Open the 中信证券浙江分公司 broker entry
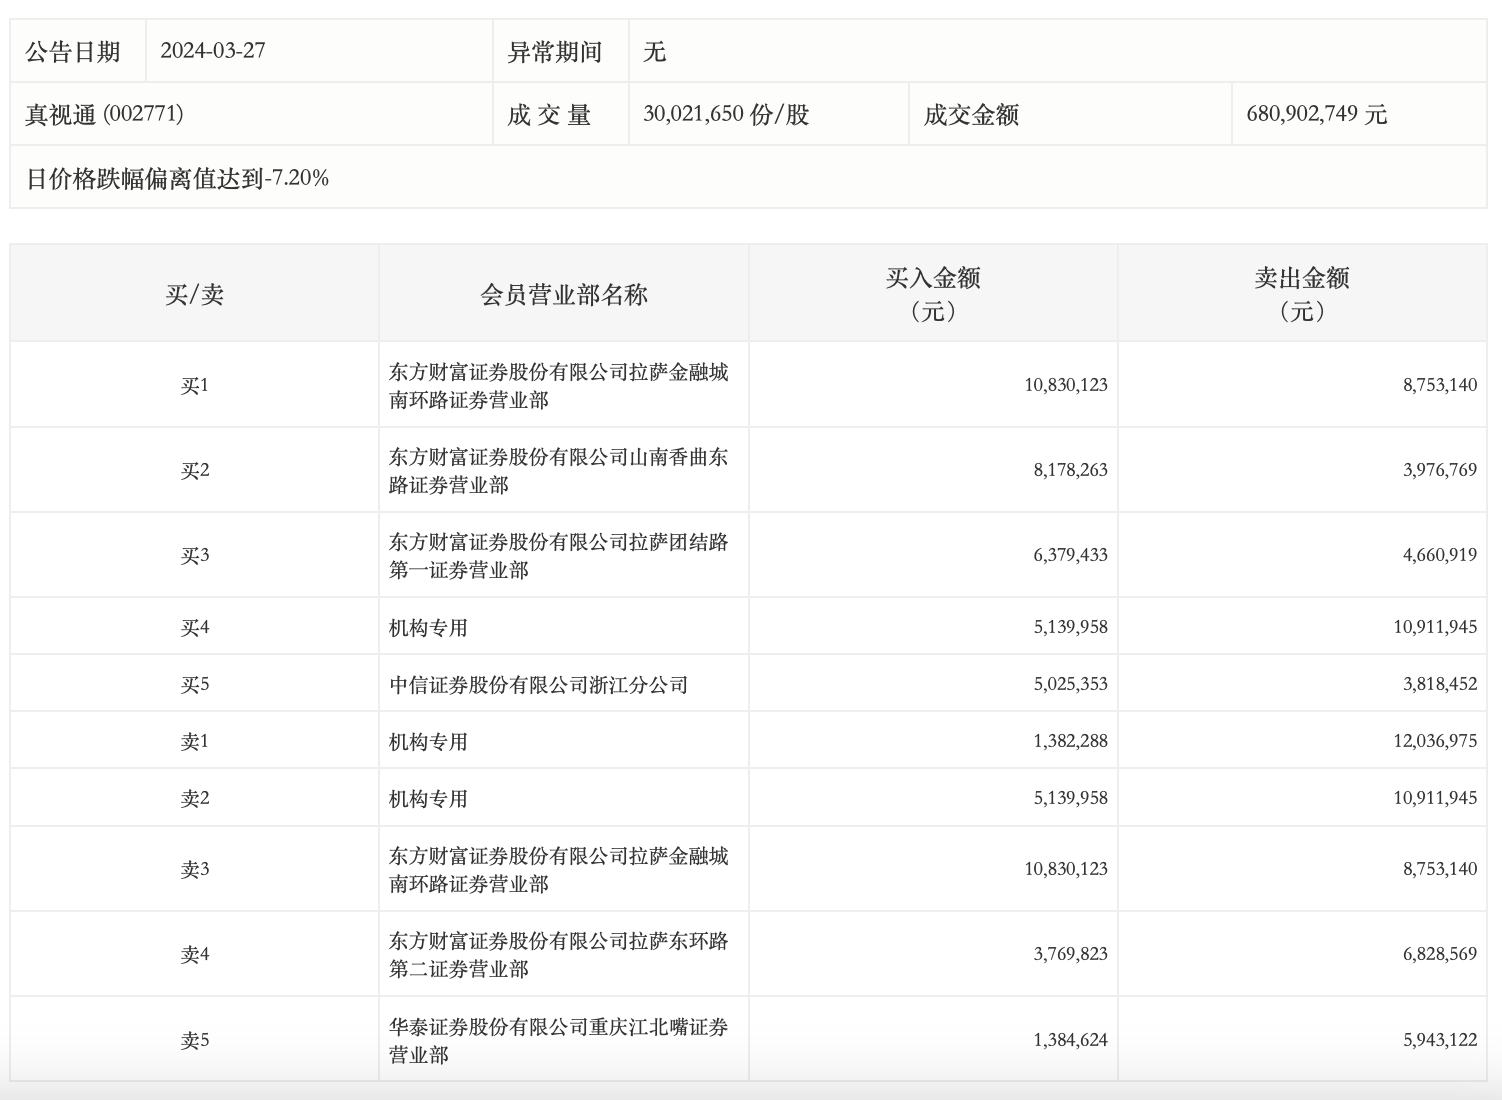This screenshot has width=1502, height=1100. tap(538, 684)
